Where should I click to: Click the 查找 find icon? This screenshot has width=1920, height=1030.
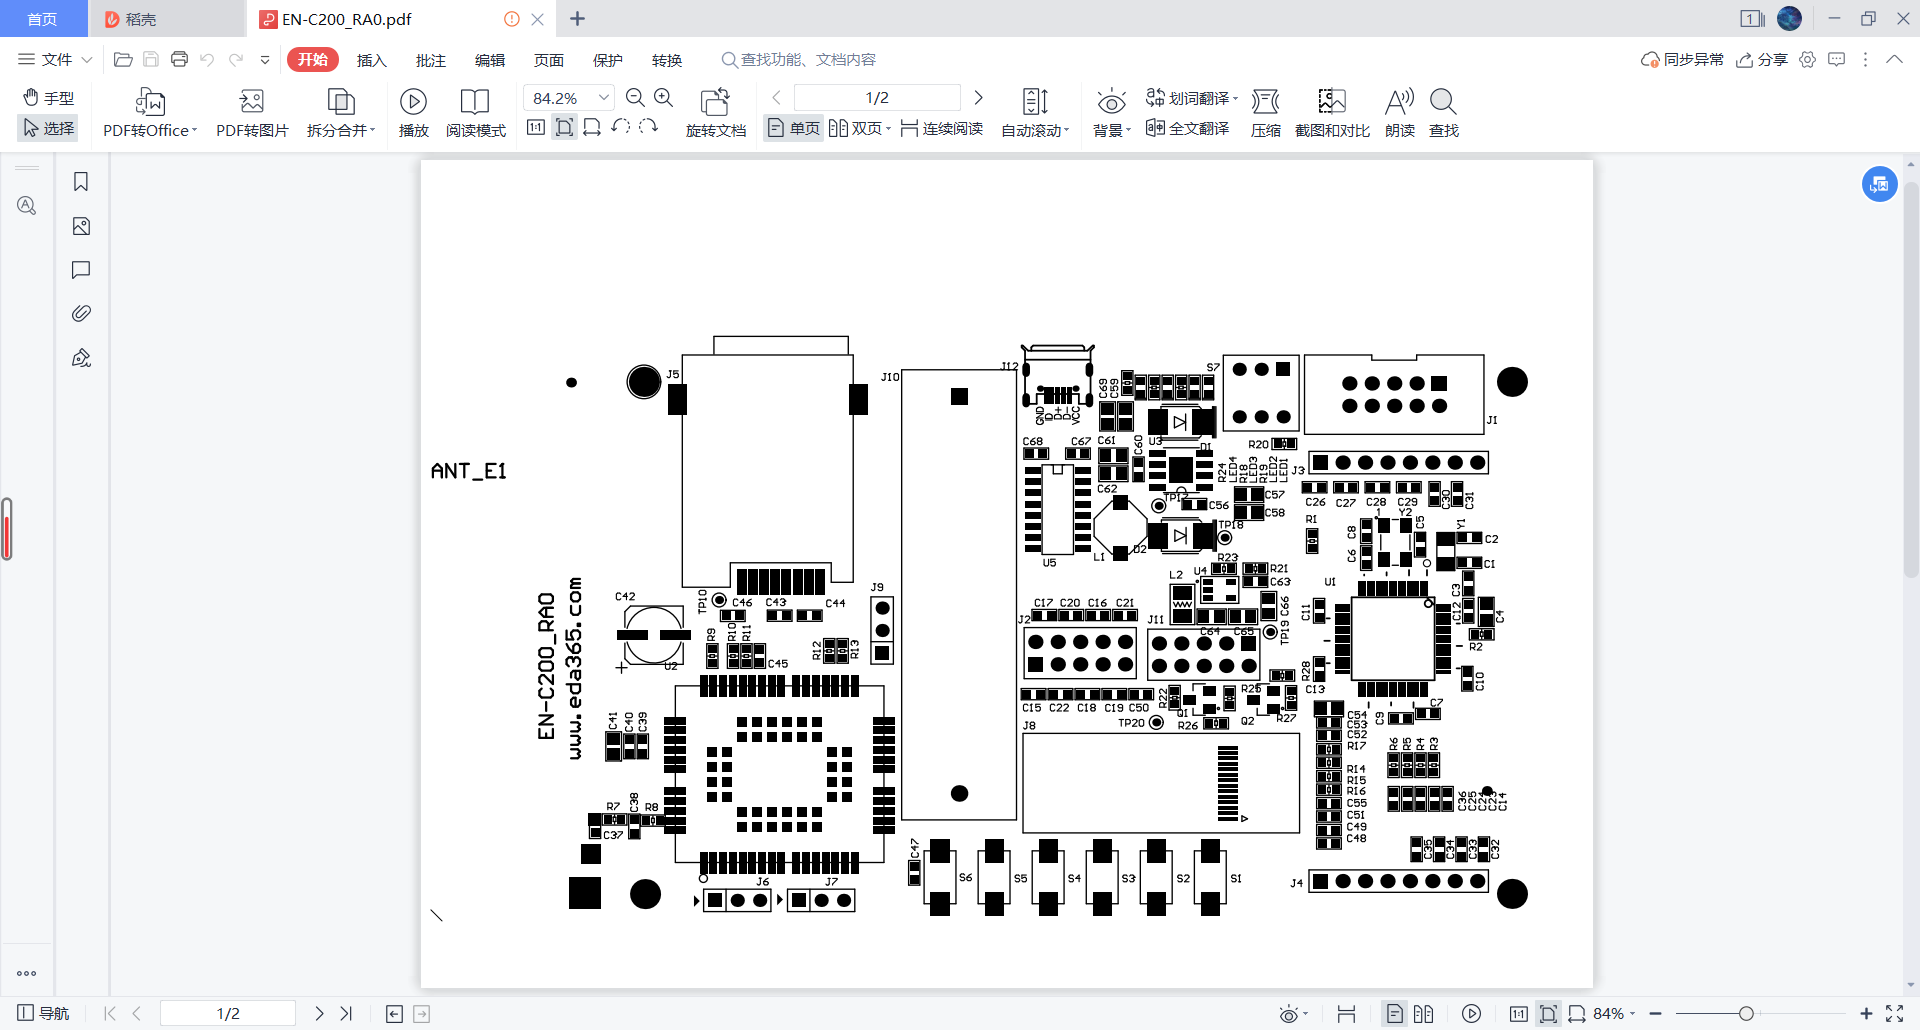pyautogui.click(x=1443, y=102)
